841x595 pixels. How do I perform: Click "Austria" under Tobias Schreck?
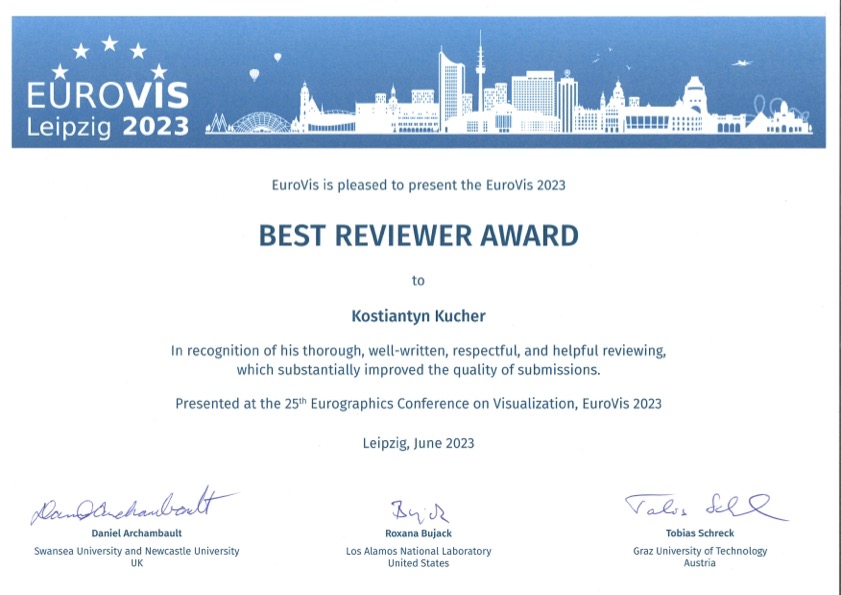[700, 563]
